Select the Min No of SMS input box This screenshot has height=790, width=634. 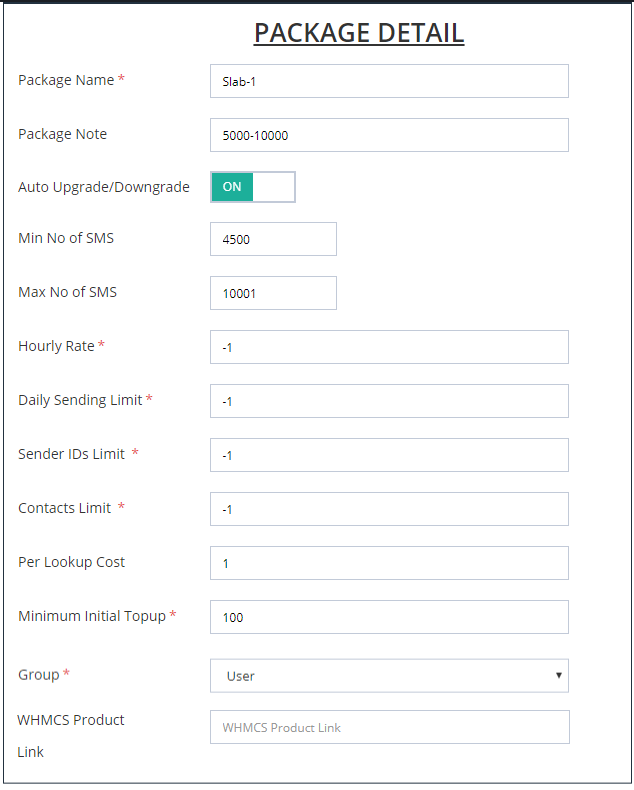pos(273,239)
